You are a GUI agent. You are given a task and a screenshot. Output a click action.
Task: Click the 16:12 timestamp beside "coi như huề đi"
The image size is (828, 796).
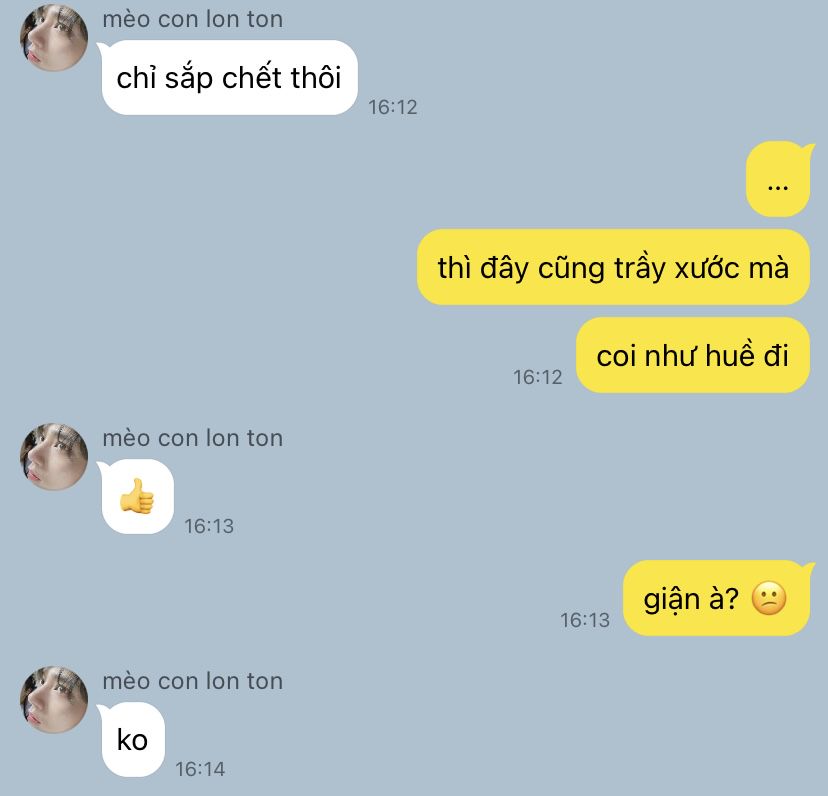(x=538, y=377)
